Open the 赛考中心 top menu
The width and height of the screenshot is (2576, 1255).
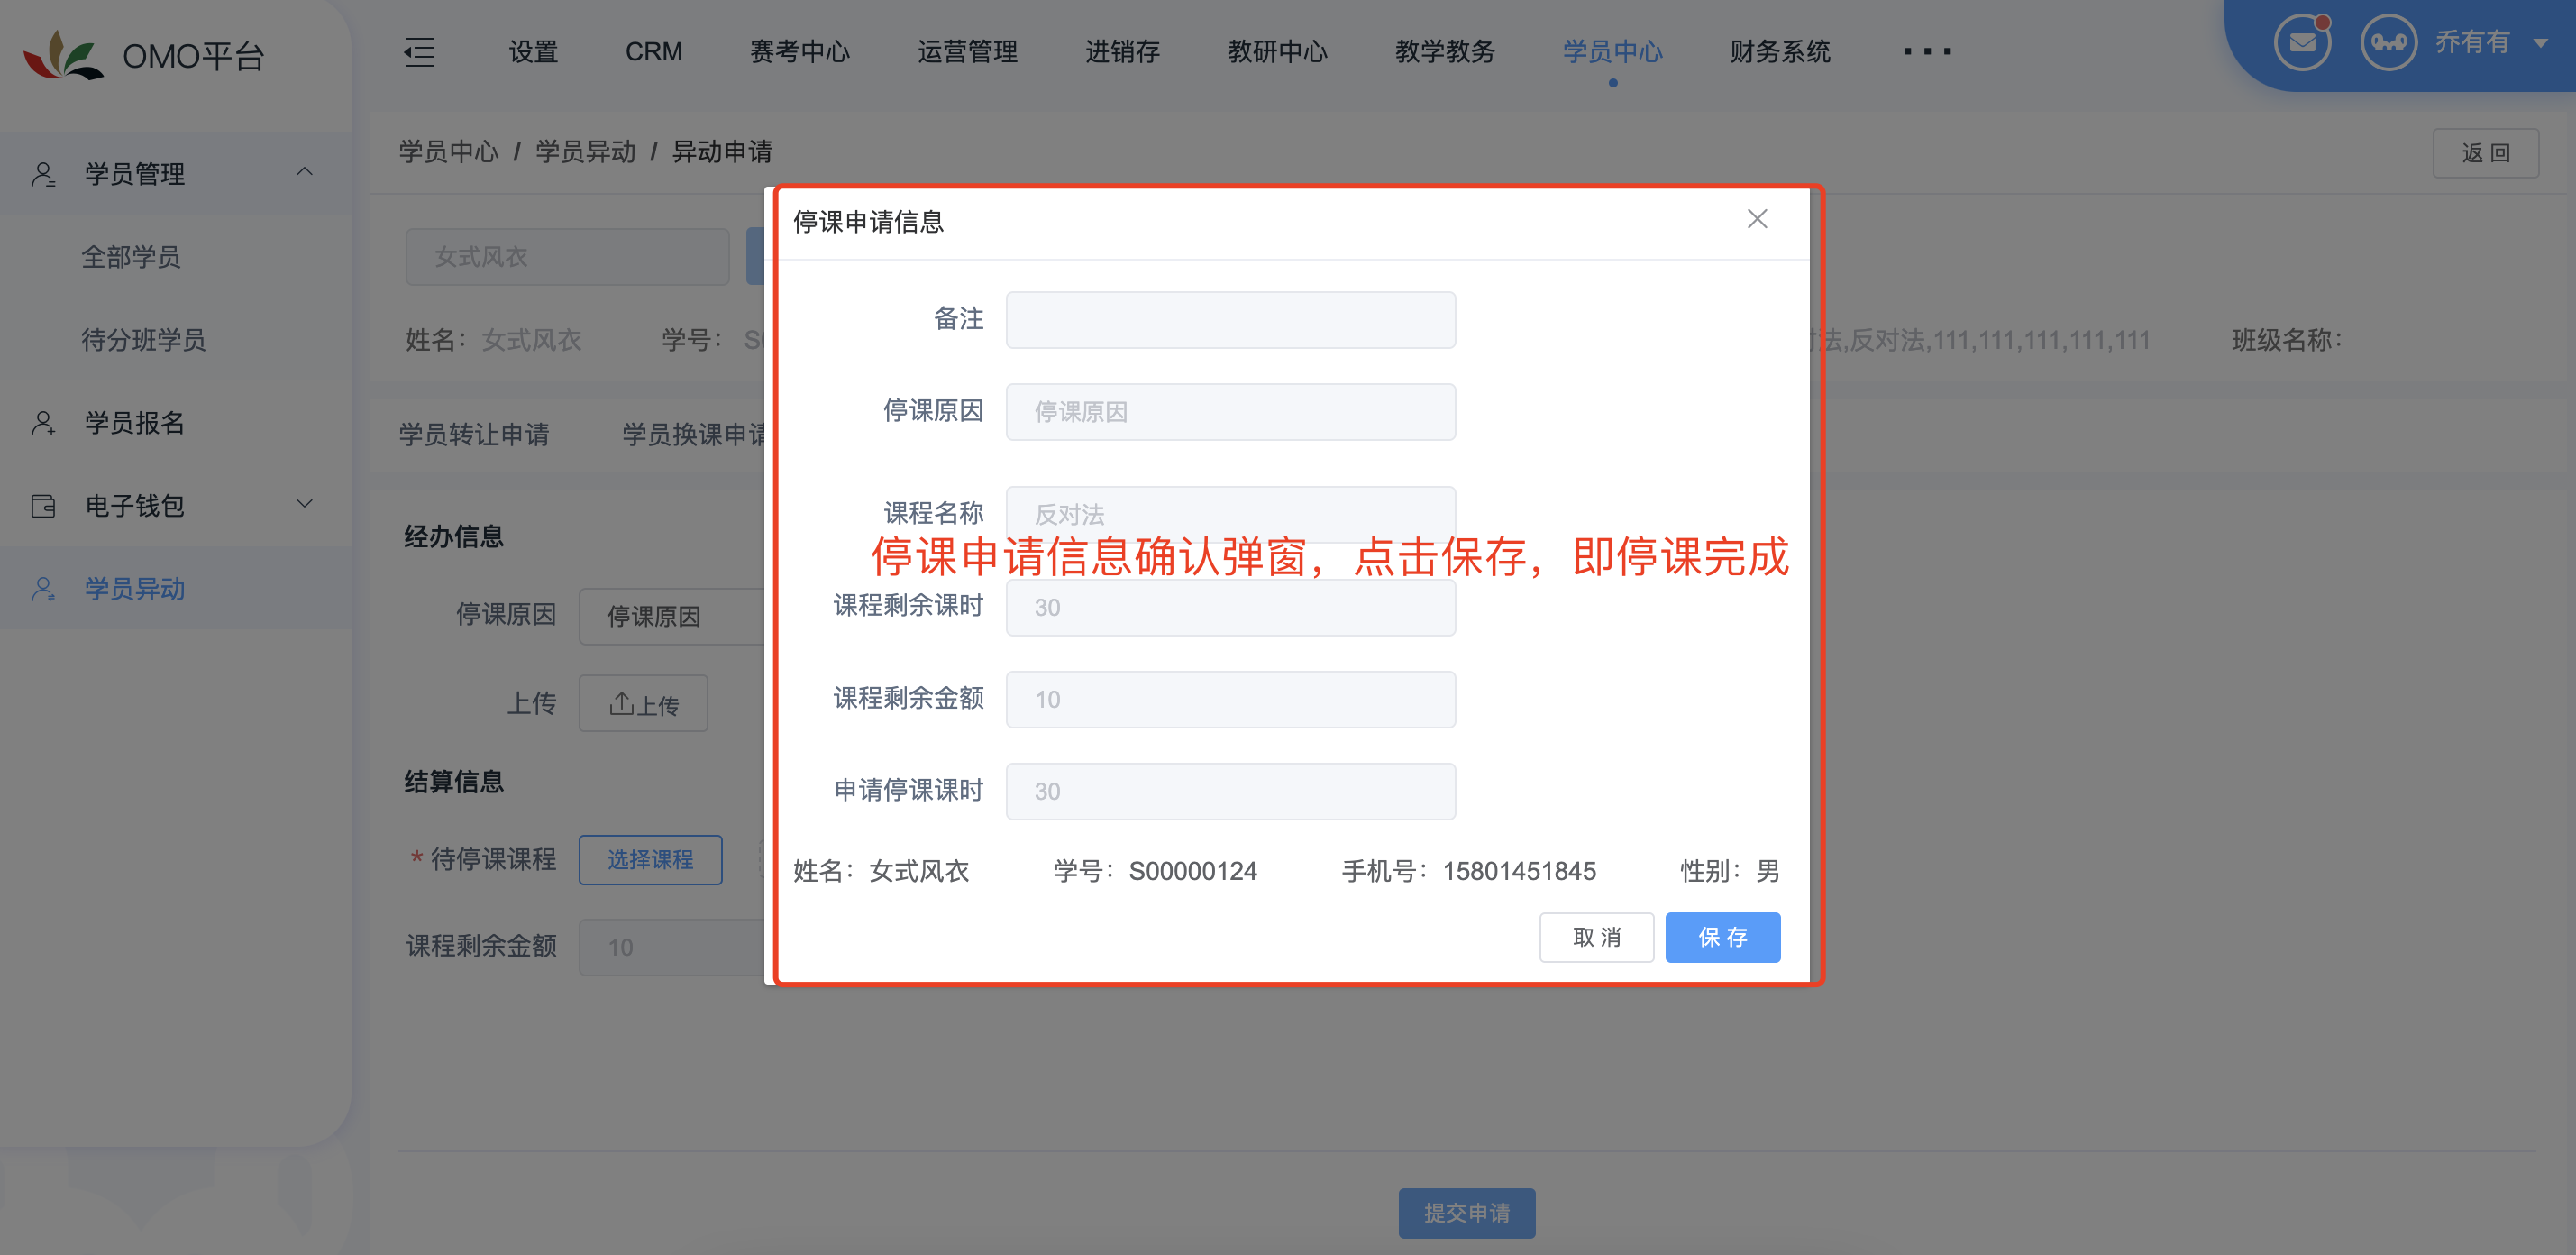[800, 52]
